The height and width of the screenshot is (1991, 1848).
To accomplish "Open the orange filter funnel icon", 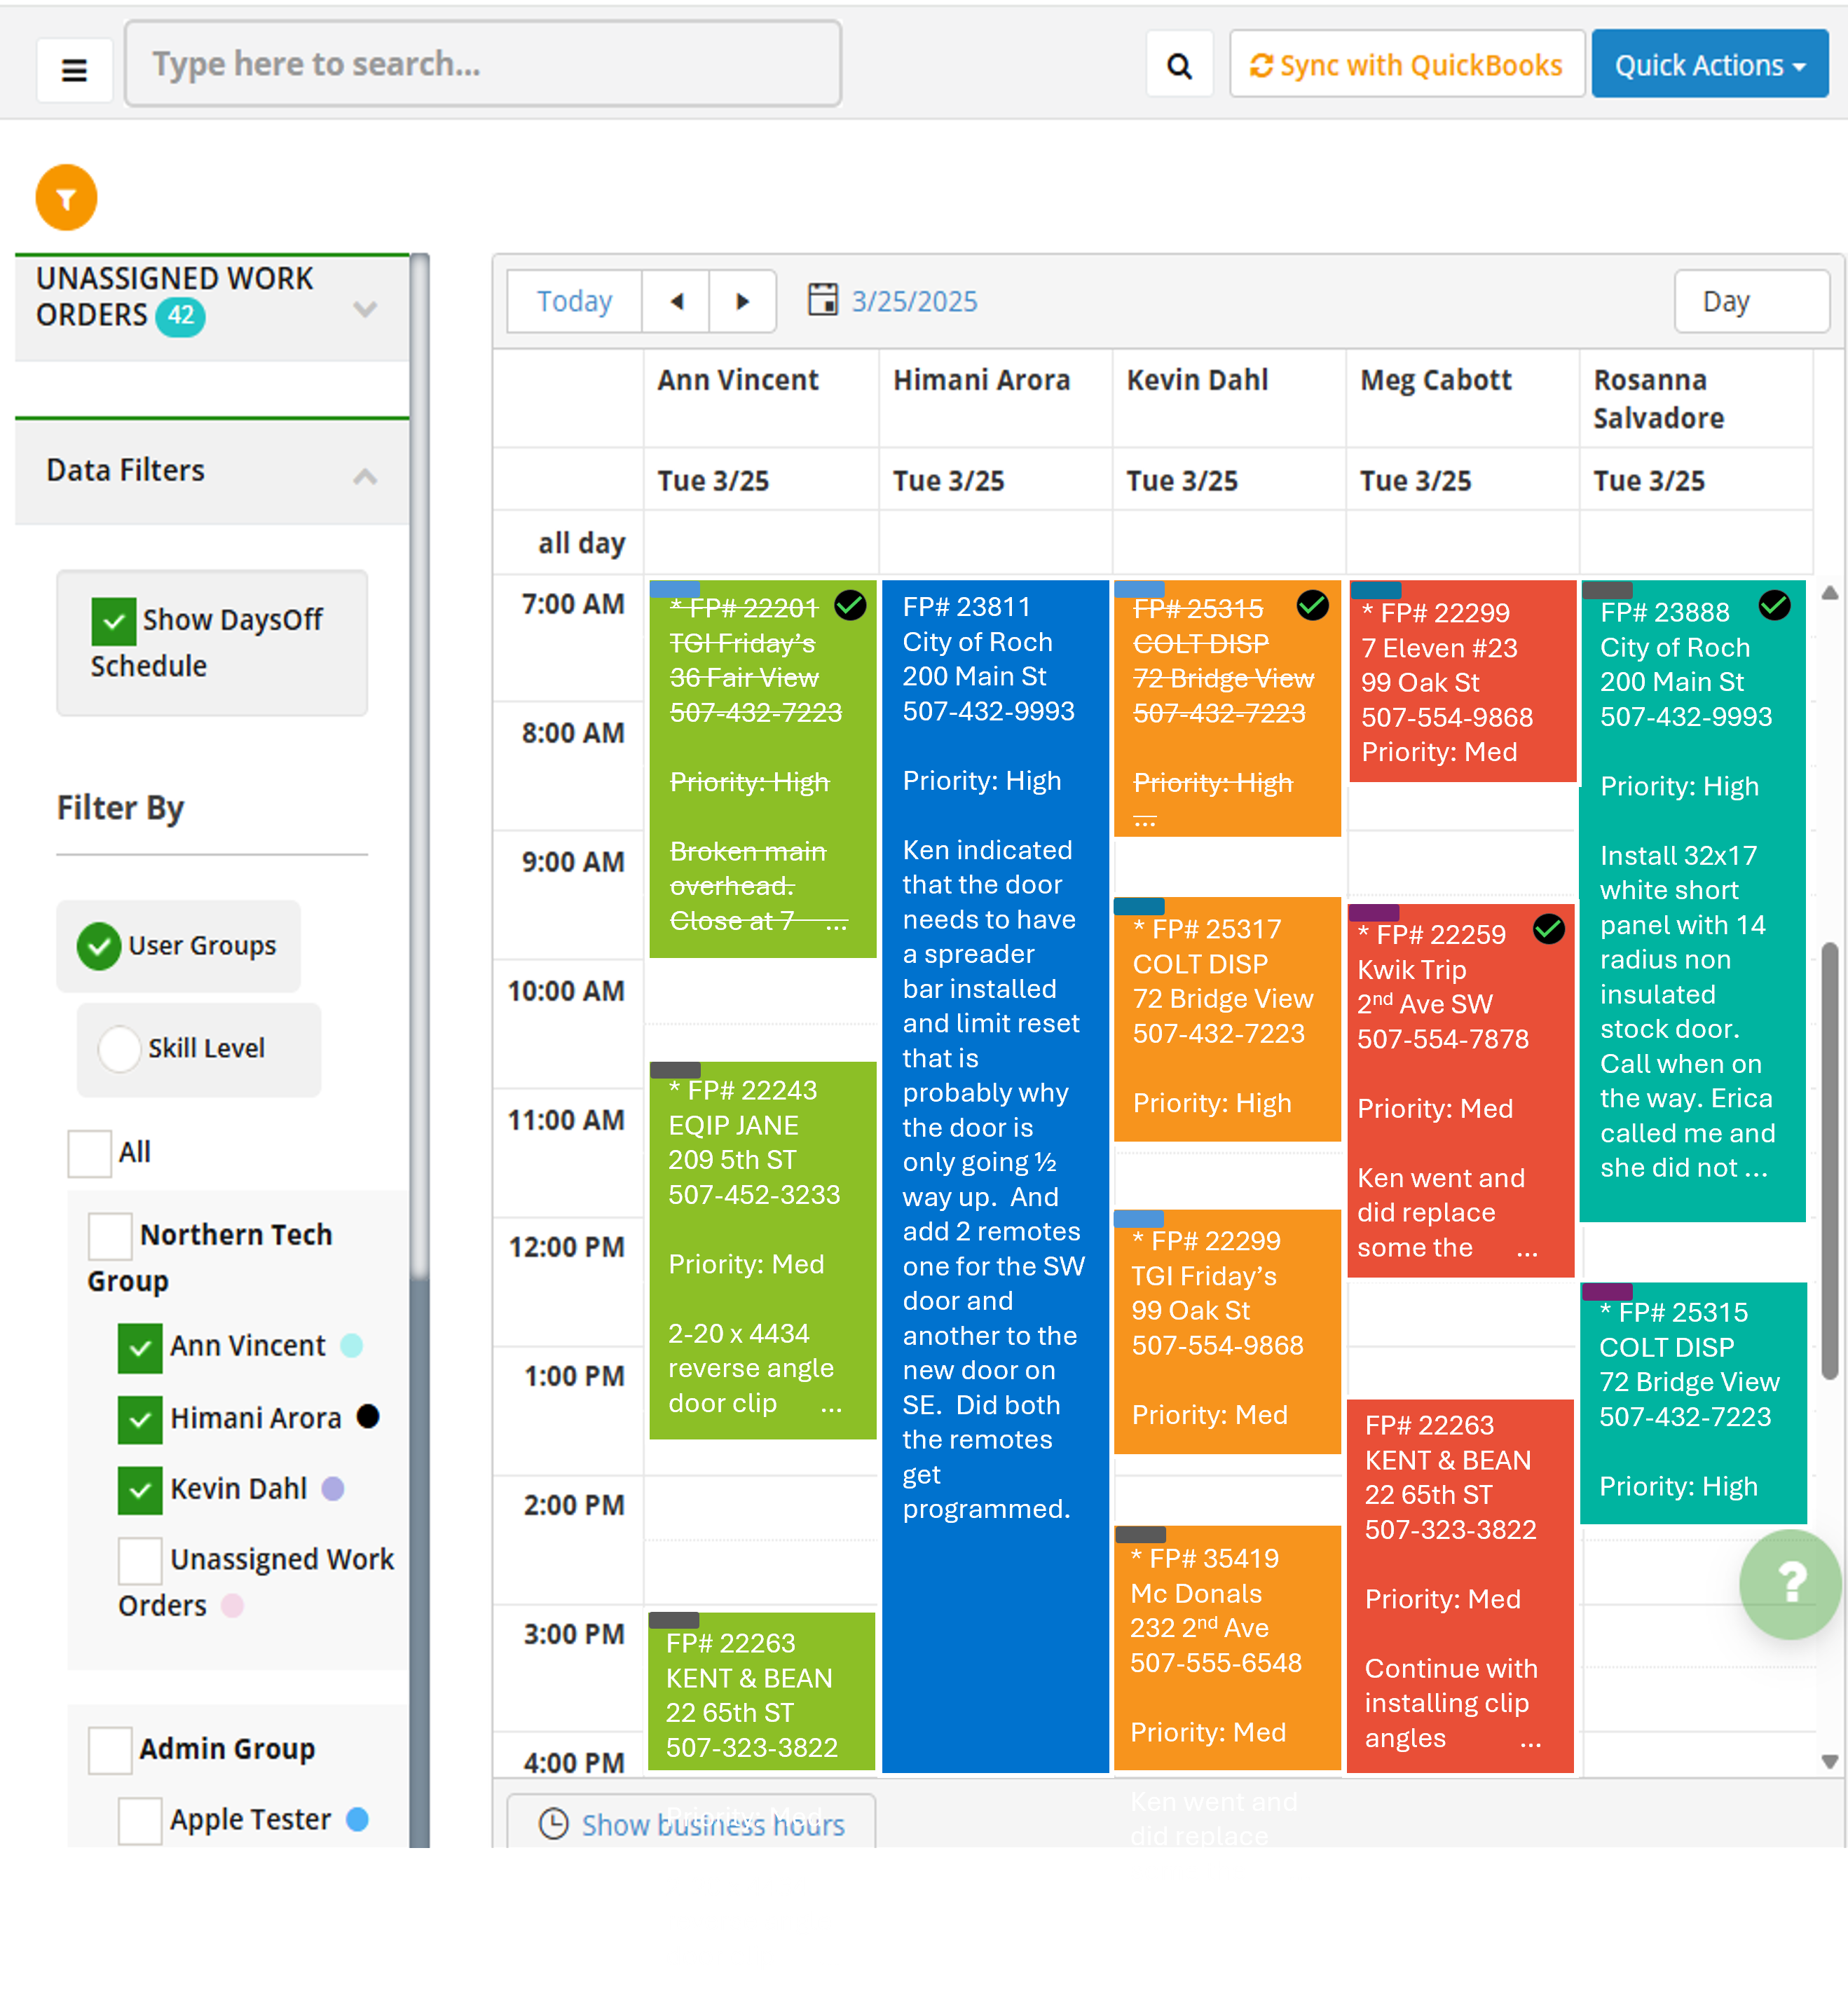I will pos(65,197).
